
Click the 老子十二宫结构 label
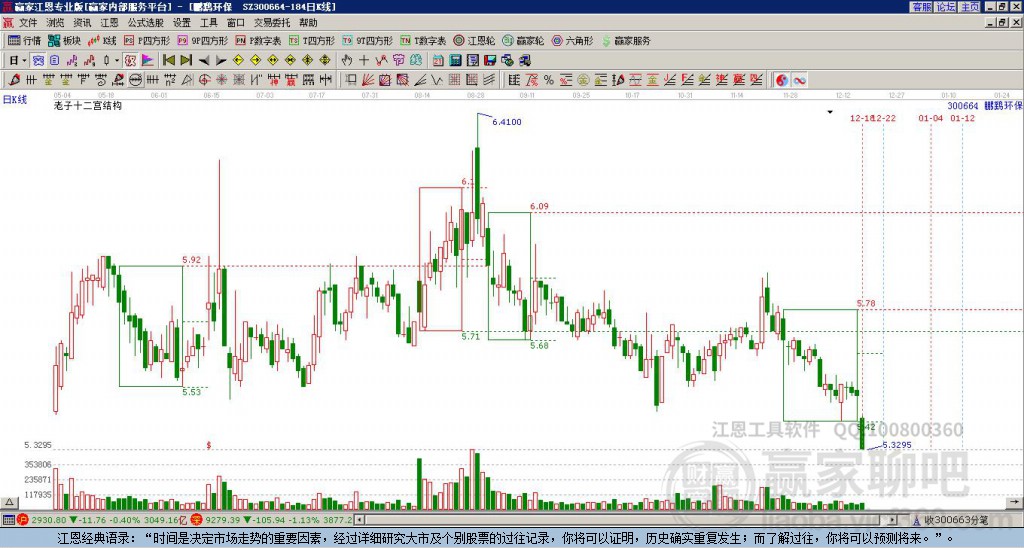point(88,105)
